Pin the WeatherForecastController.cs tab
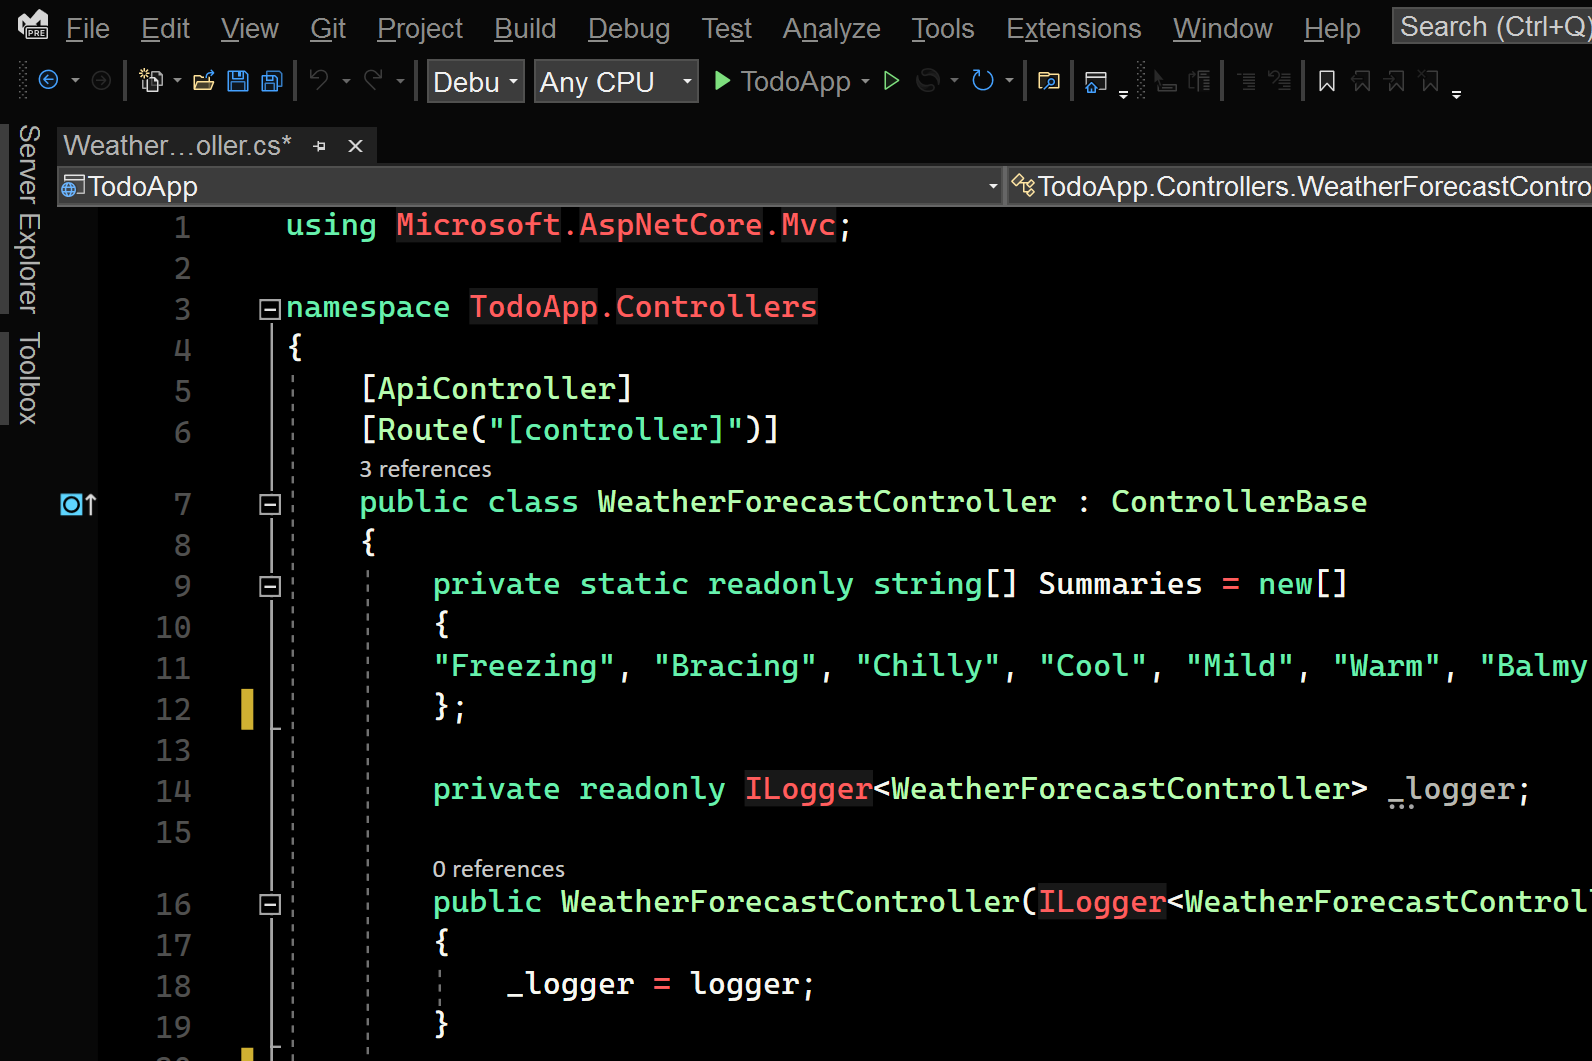 pos(320,146)
